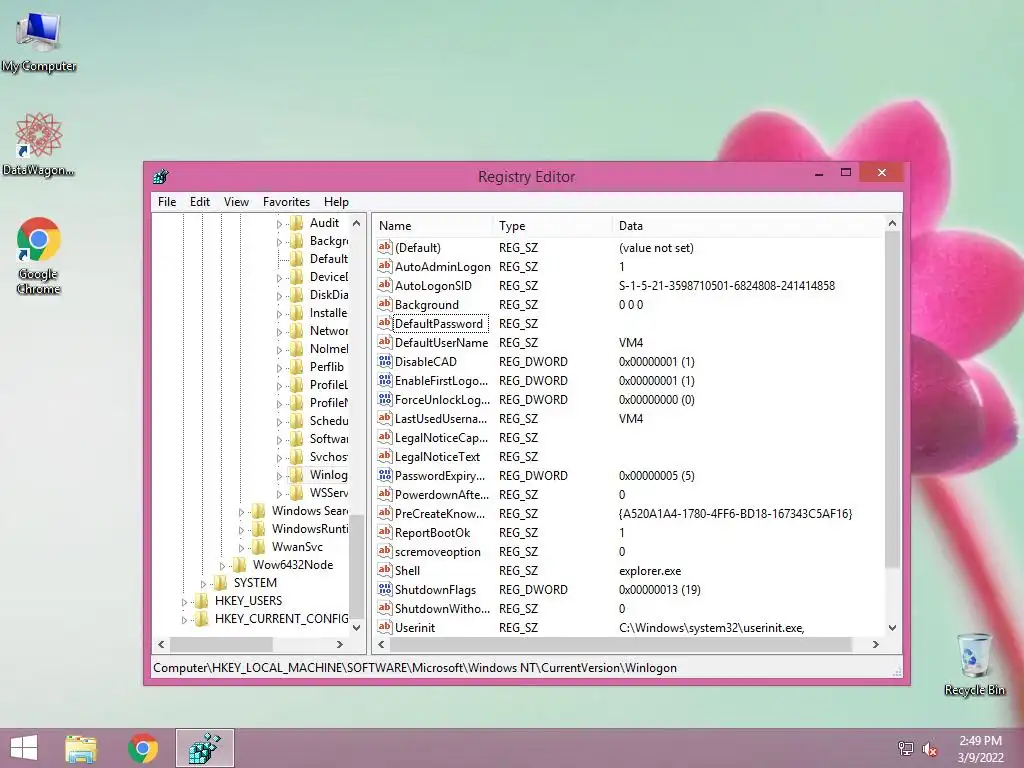1024x768 pixels.
Task: Select the Windows Search key
Action: pos(310,511)
